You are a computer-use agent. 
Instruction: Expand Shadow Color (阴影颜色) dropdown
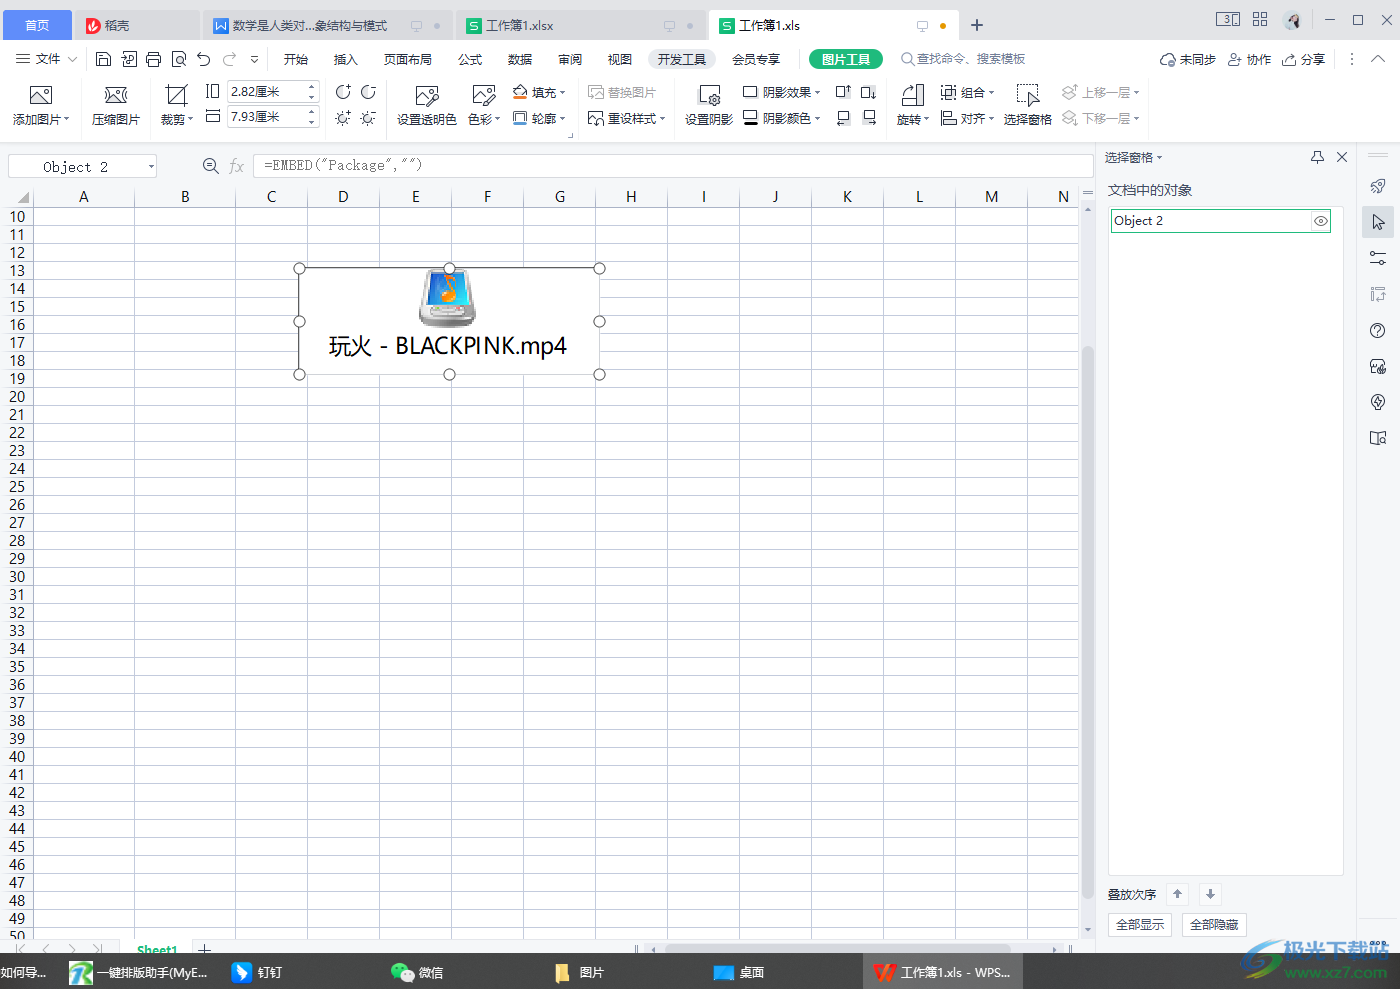coord(817,119)
